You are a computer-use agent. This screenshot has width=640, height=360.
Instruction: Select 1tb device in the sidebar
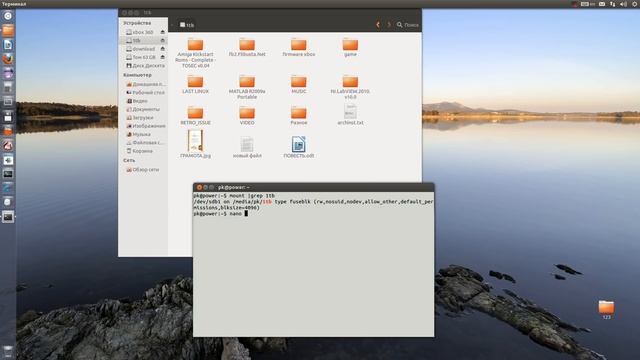click(142, 40)
